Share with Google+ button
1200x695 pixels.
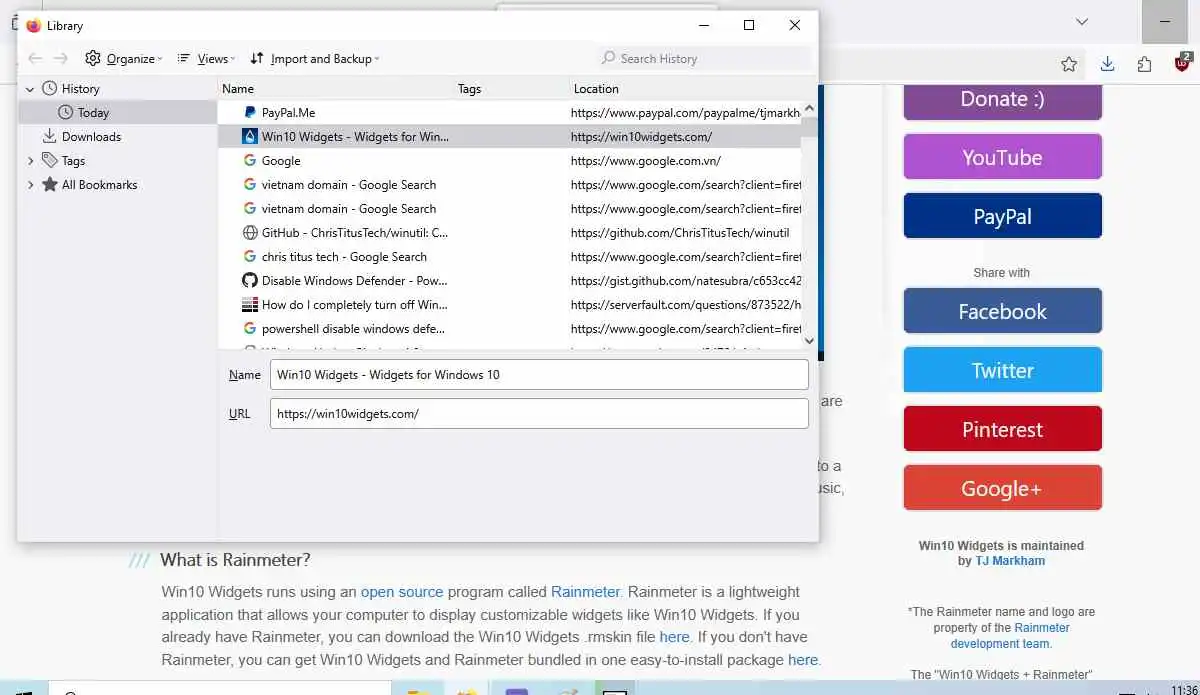pyautogui.click(x=1002, y=488)
